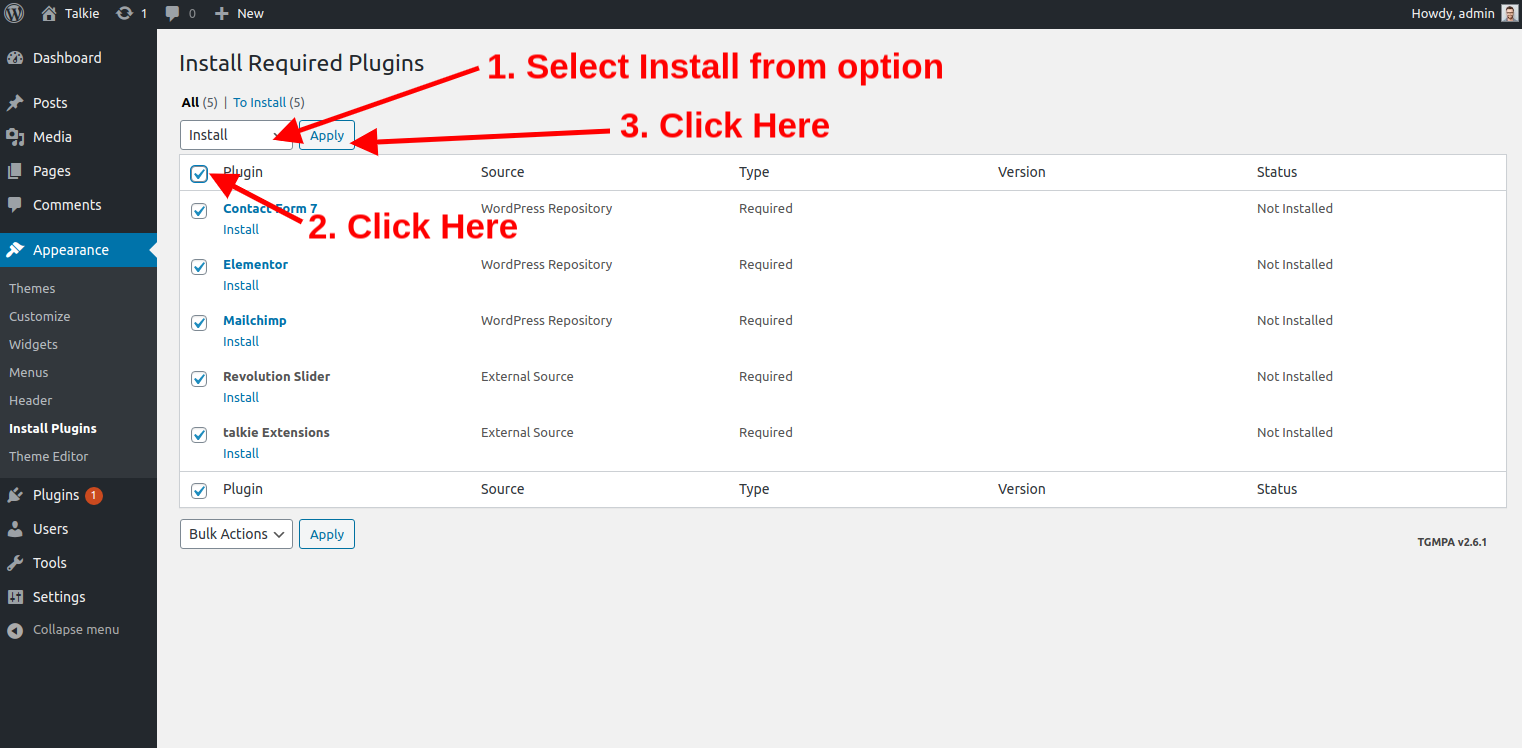
Task: Open the Mailchimp plugin link
Action: (255, 321)
